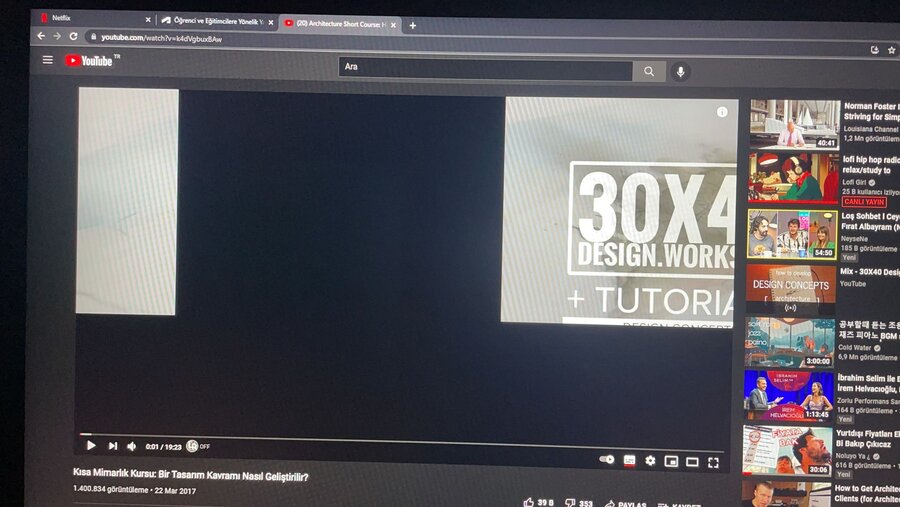Open the Norman Foster video thumbnail

click(794, 124)
